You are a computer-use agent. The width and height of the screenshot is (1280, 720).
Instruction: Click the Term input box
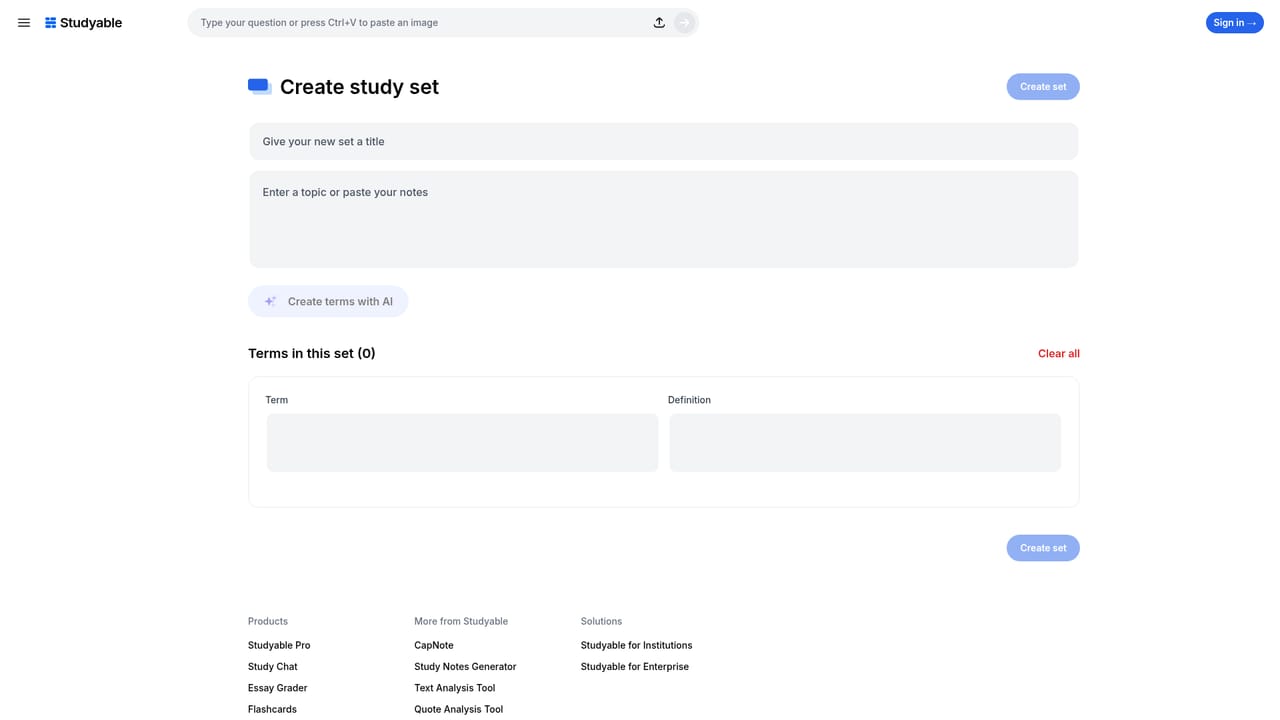pyautogui.click(x=462, y=443)
